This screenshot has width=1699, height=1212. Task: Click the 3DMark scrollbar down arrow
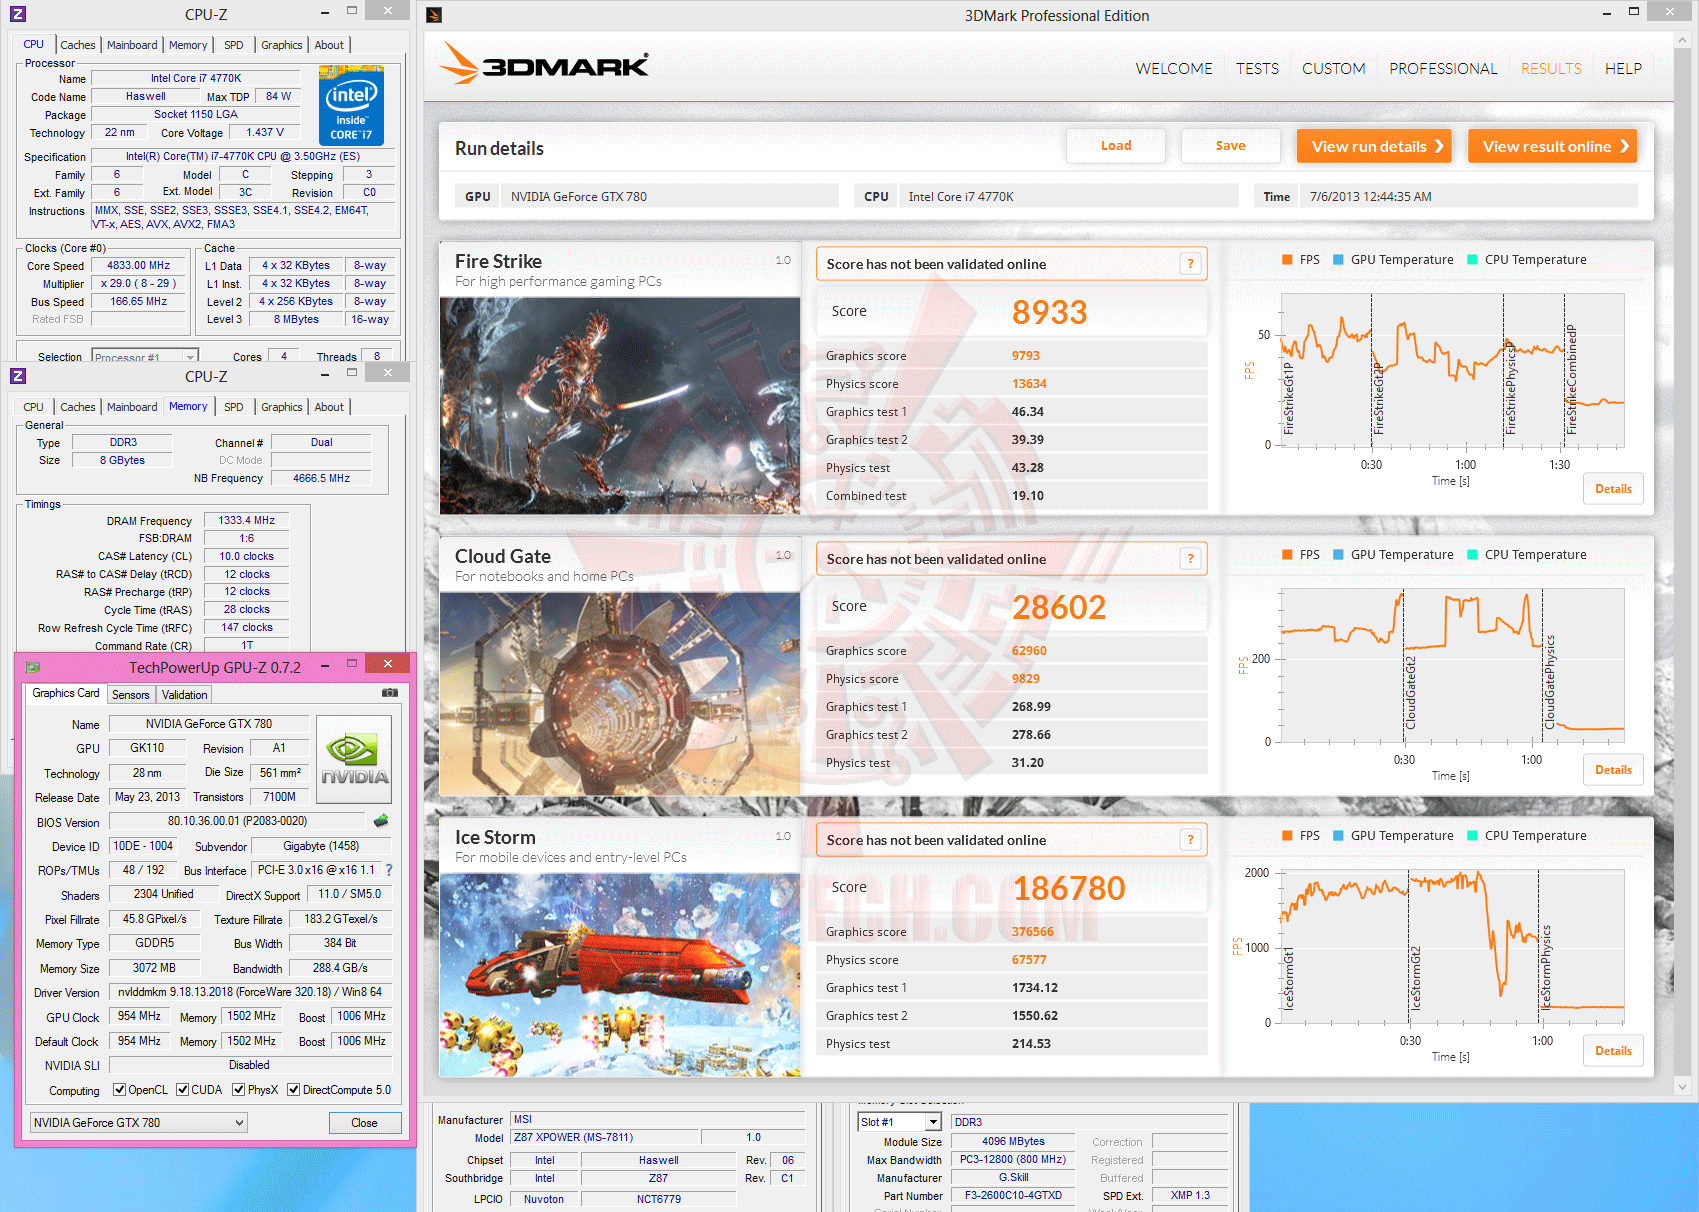(1682, 1087)
